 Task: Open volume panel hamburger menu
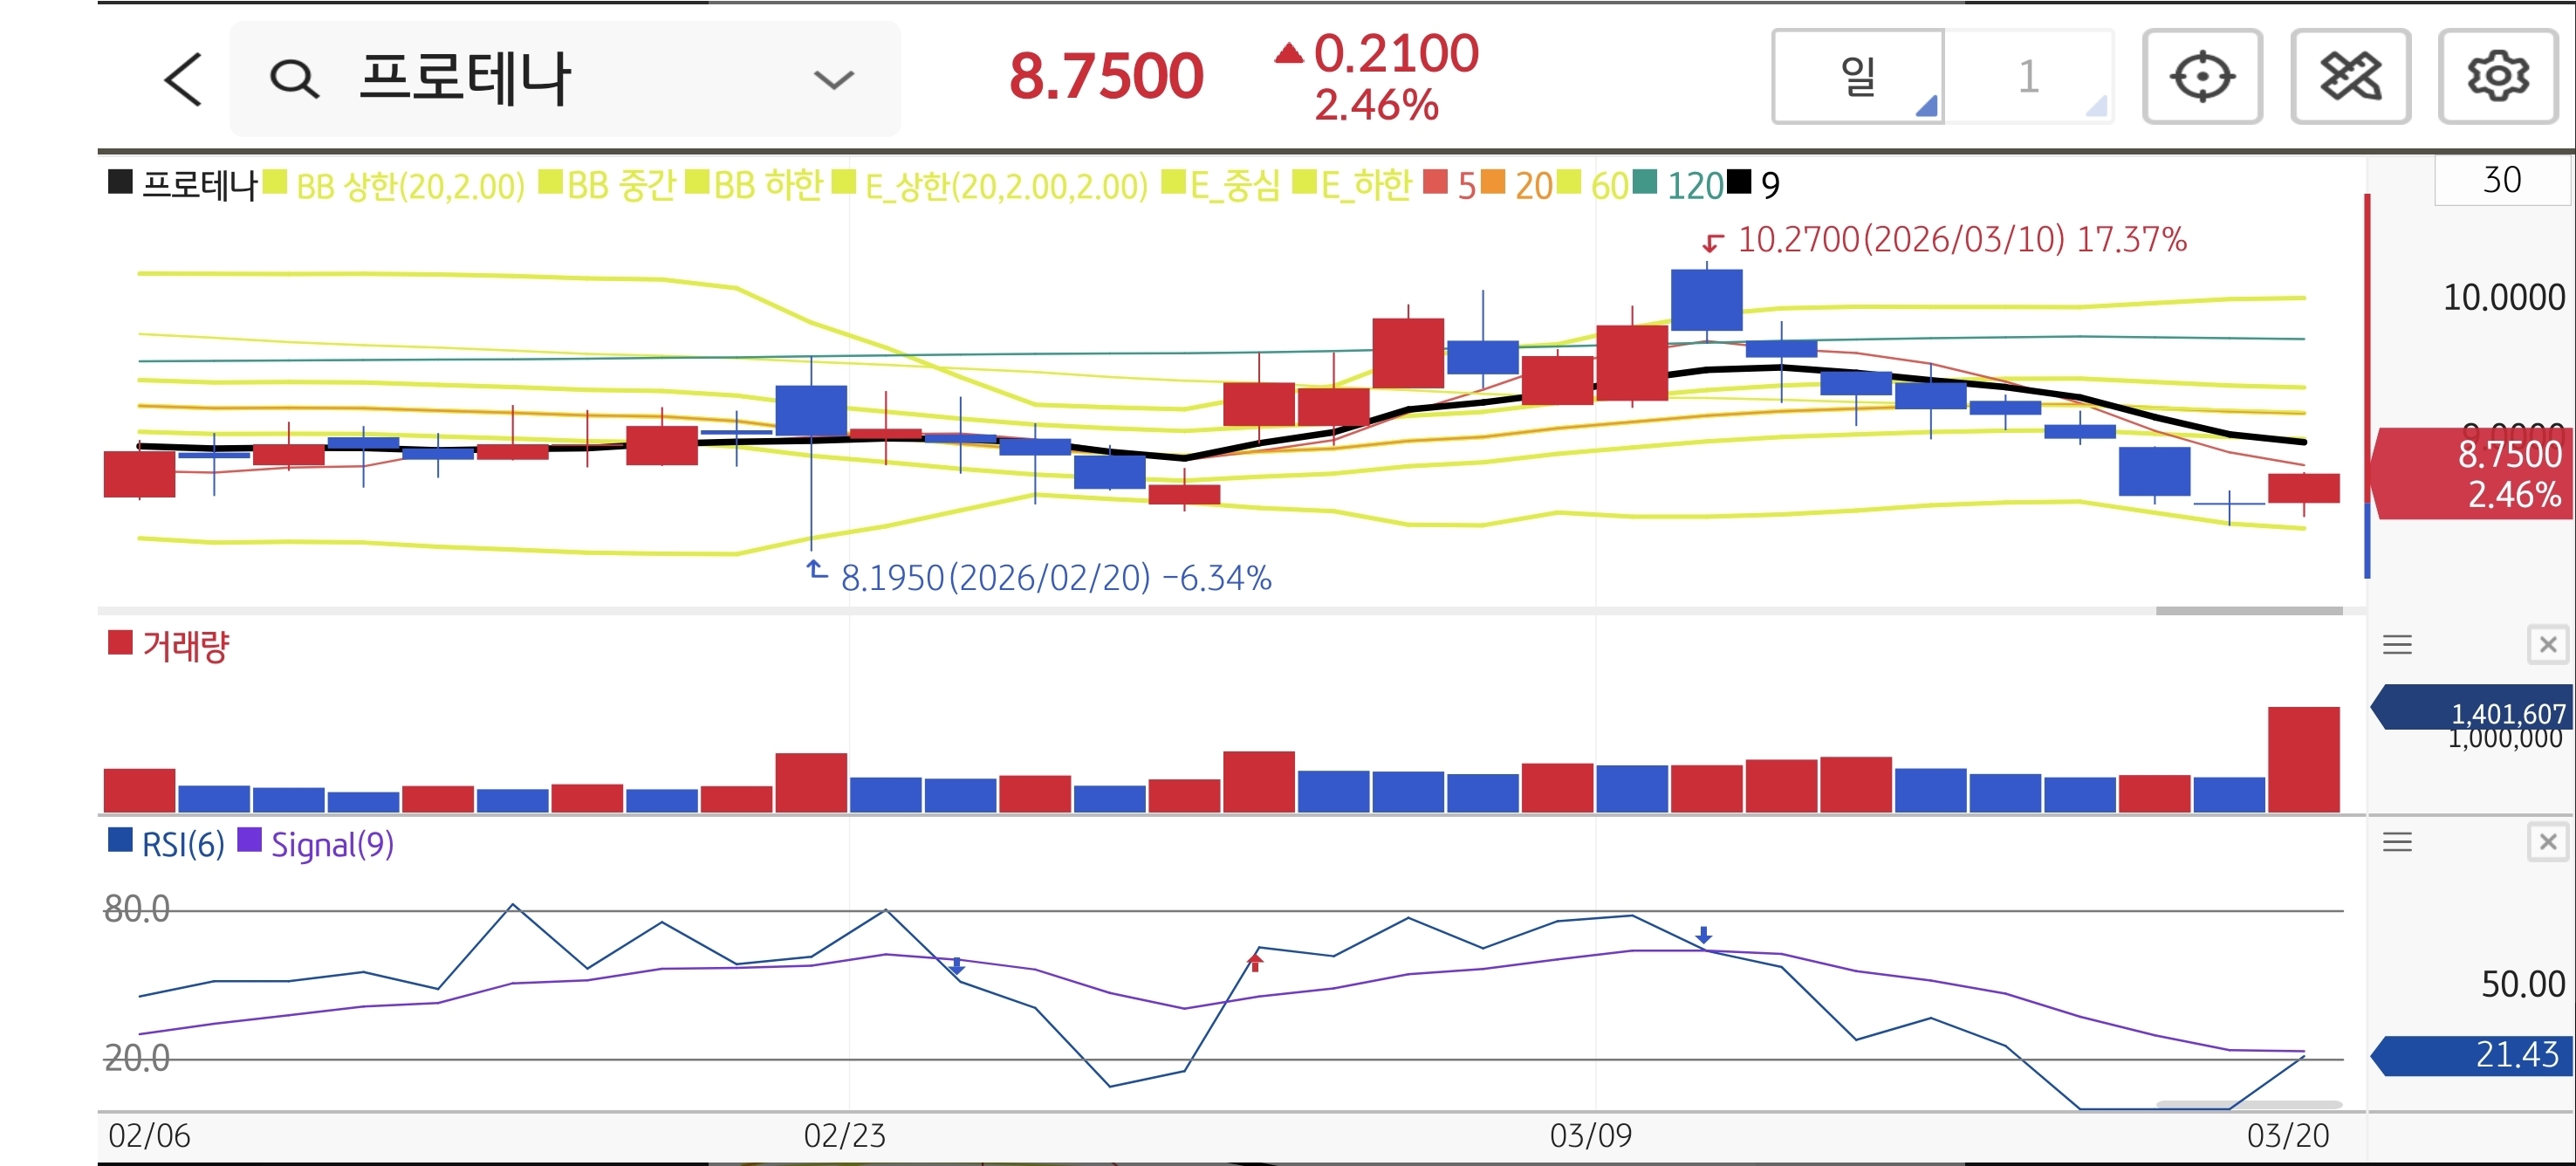click(2397, 645)
